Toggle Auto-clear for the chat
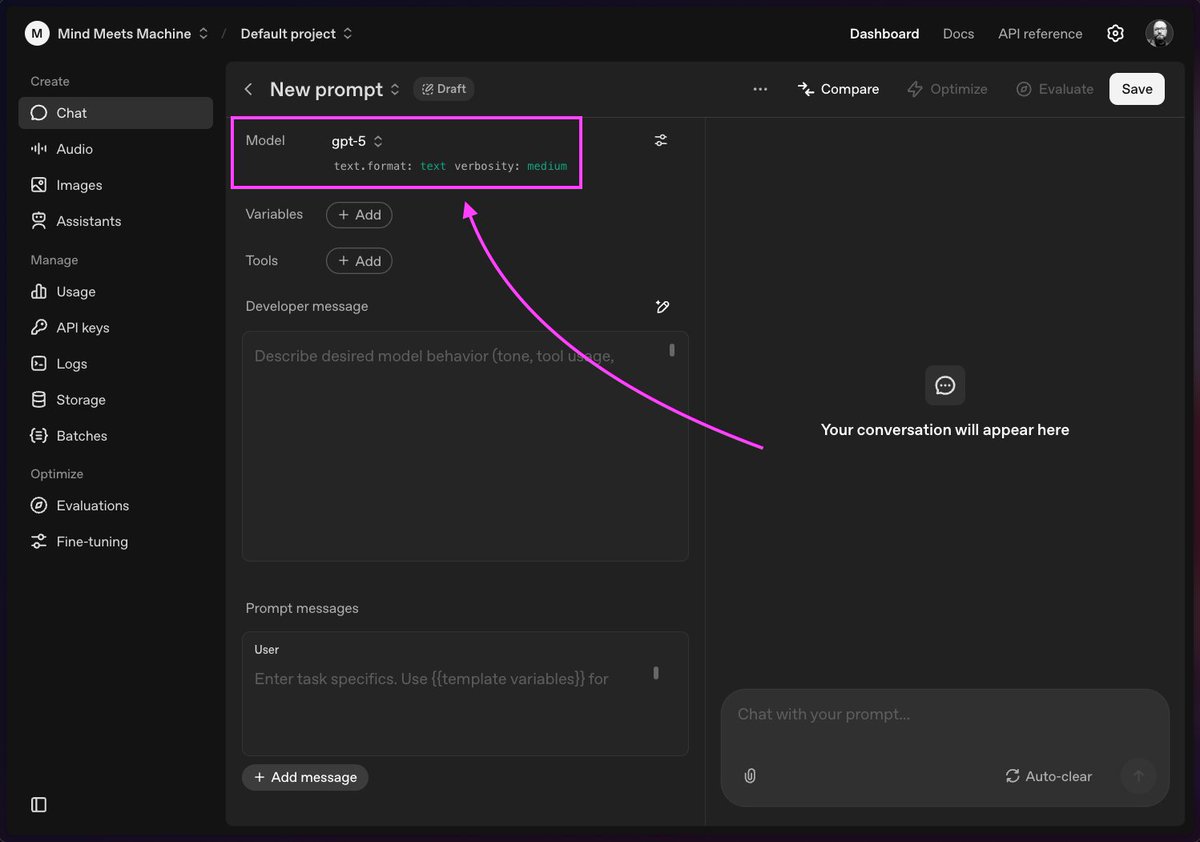The image size is (1200, 842). 1048,775
